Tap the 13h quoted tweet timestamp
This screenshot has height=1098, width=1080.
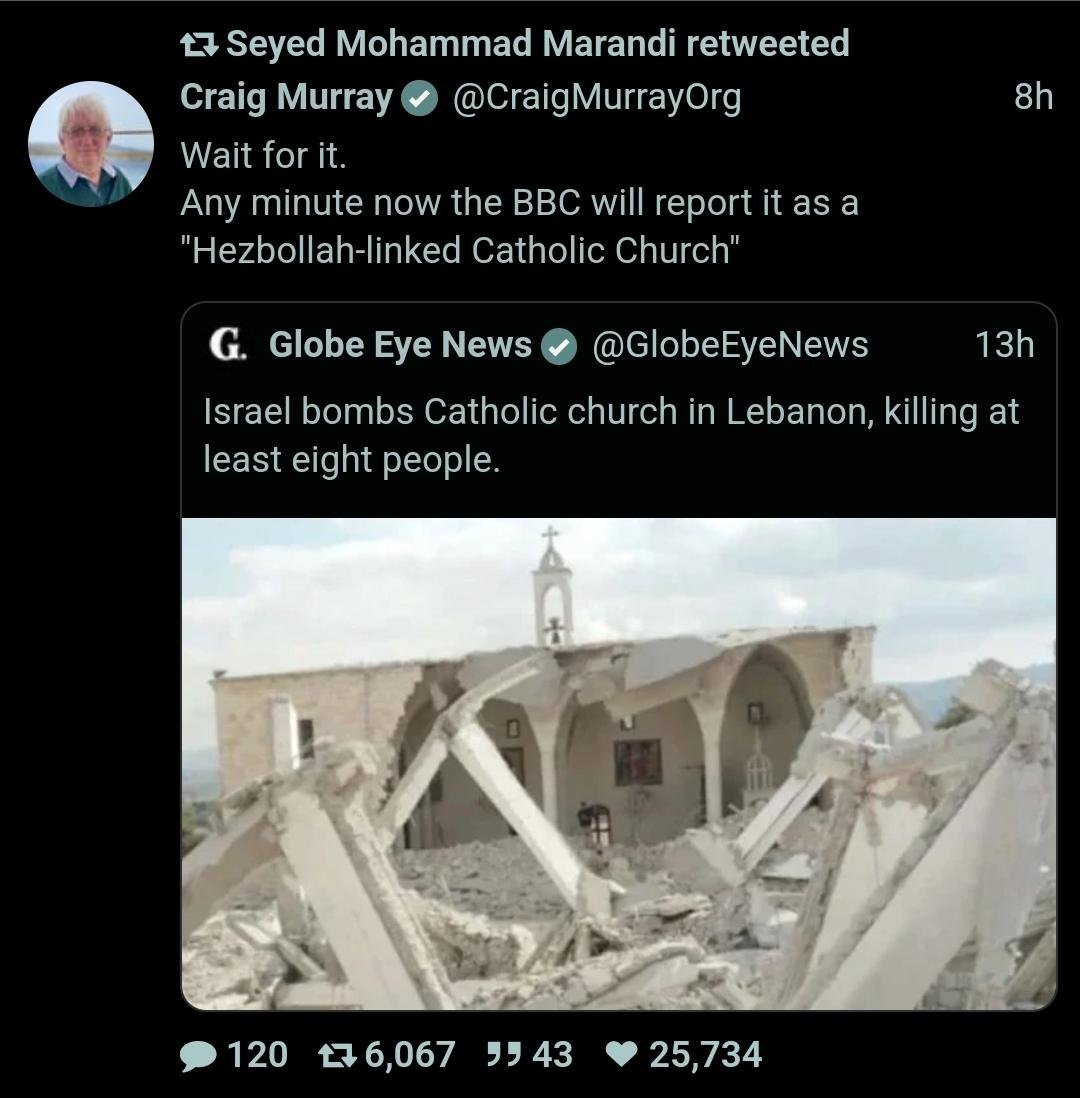pyautogui.click(x=1003, y=344)
